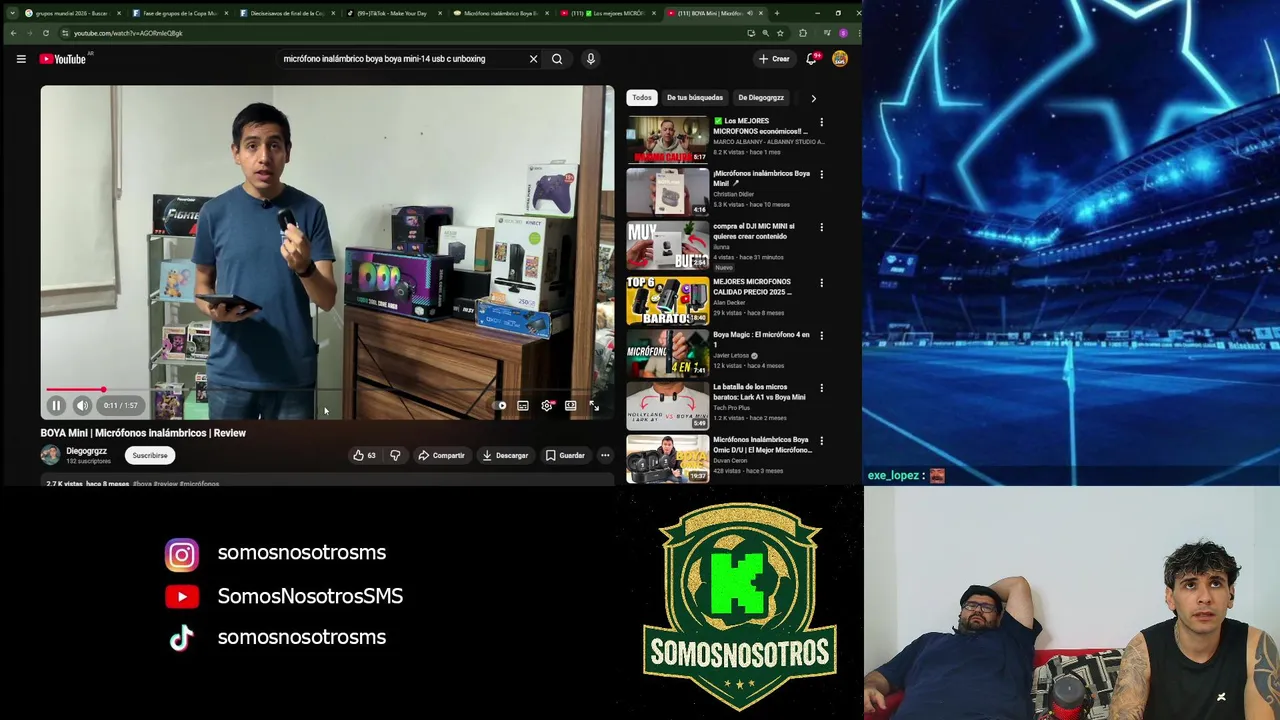Switch to the TikTok Make Your Day tab

pyautogui.click(x=394, y=13)
